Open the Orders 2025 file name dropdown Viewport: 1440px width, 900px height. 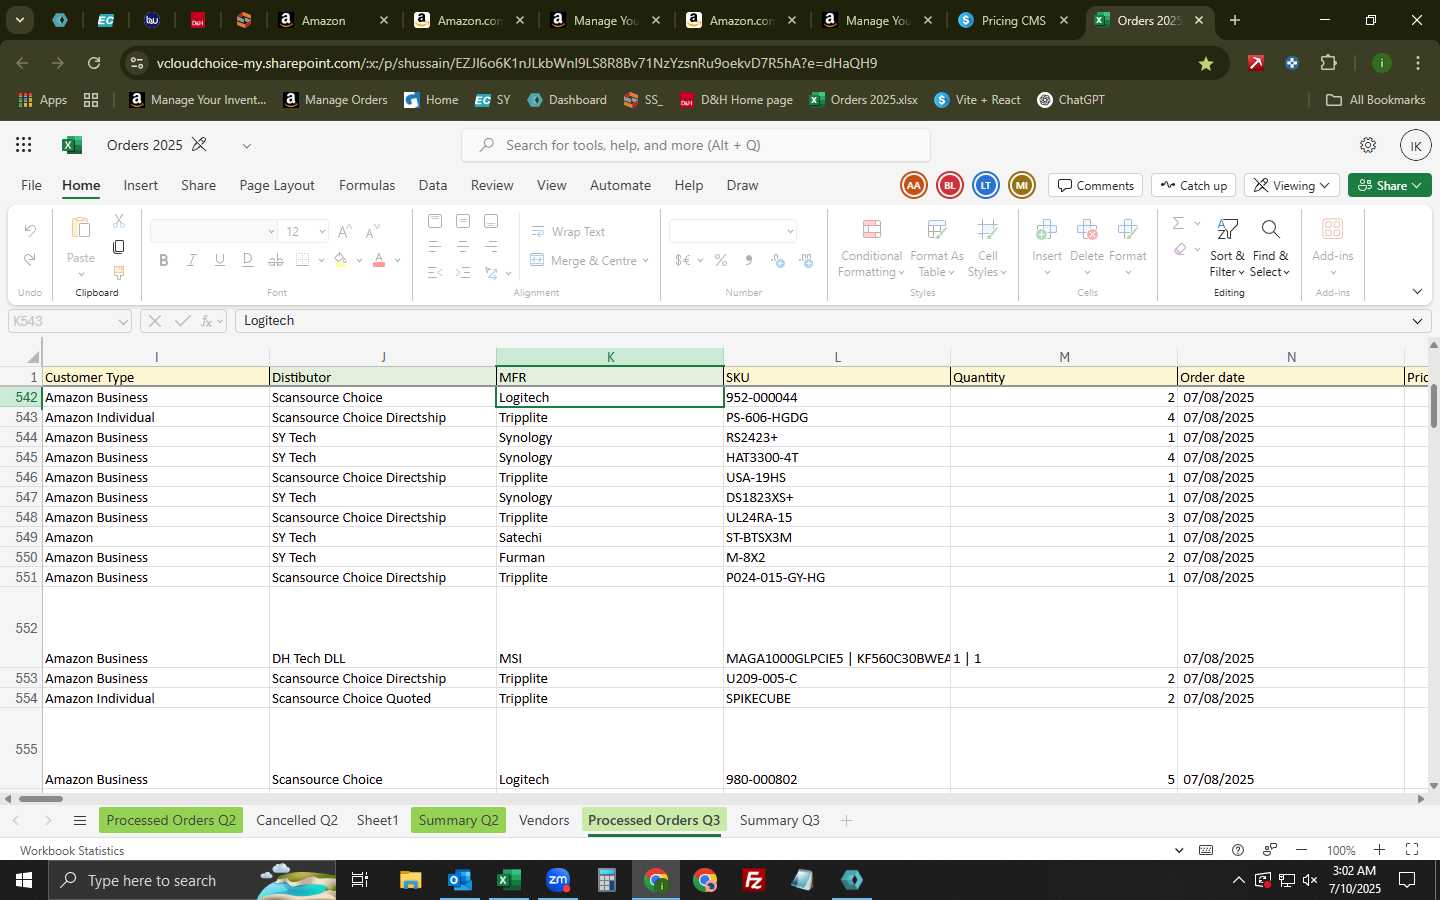(x=246, y=145)
